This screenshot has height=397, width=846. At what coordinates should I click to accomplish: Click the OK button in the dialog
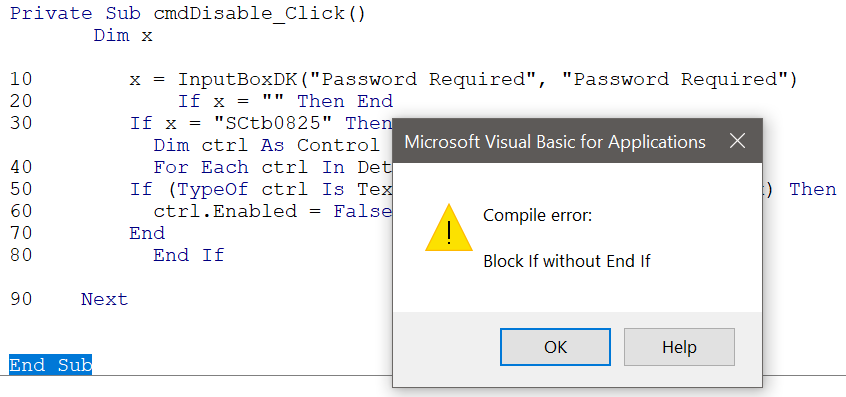(x=555, y=347)
